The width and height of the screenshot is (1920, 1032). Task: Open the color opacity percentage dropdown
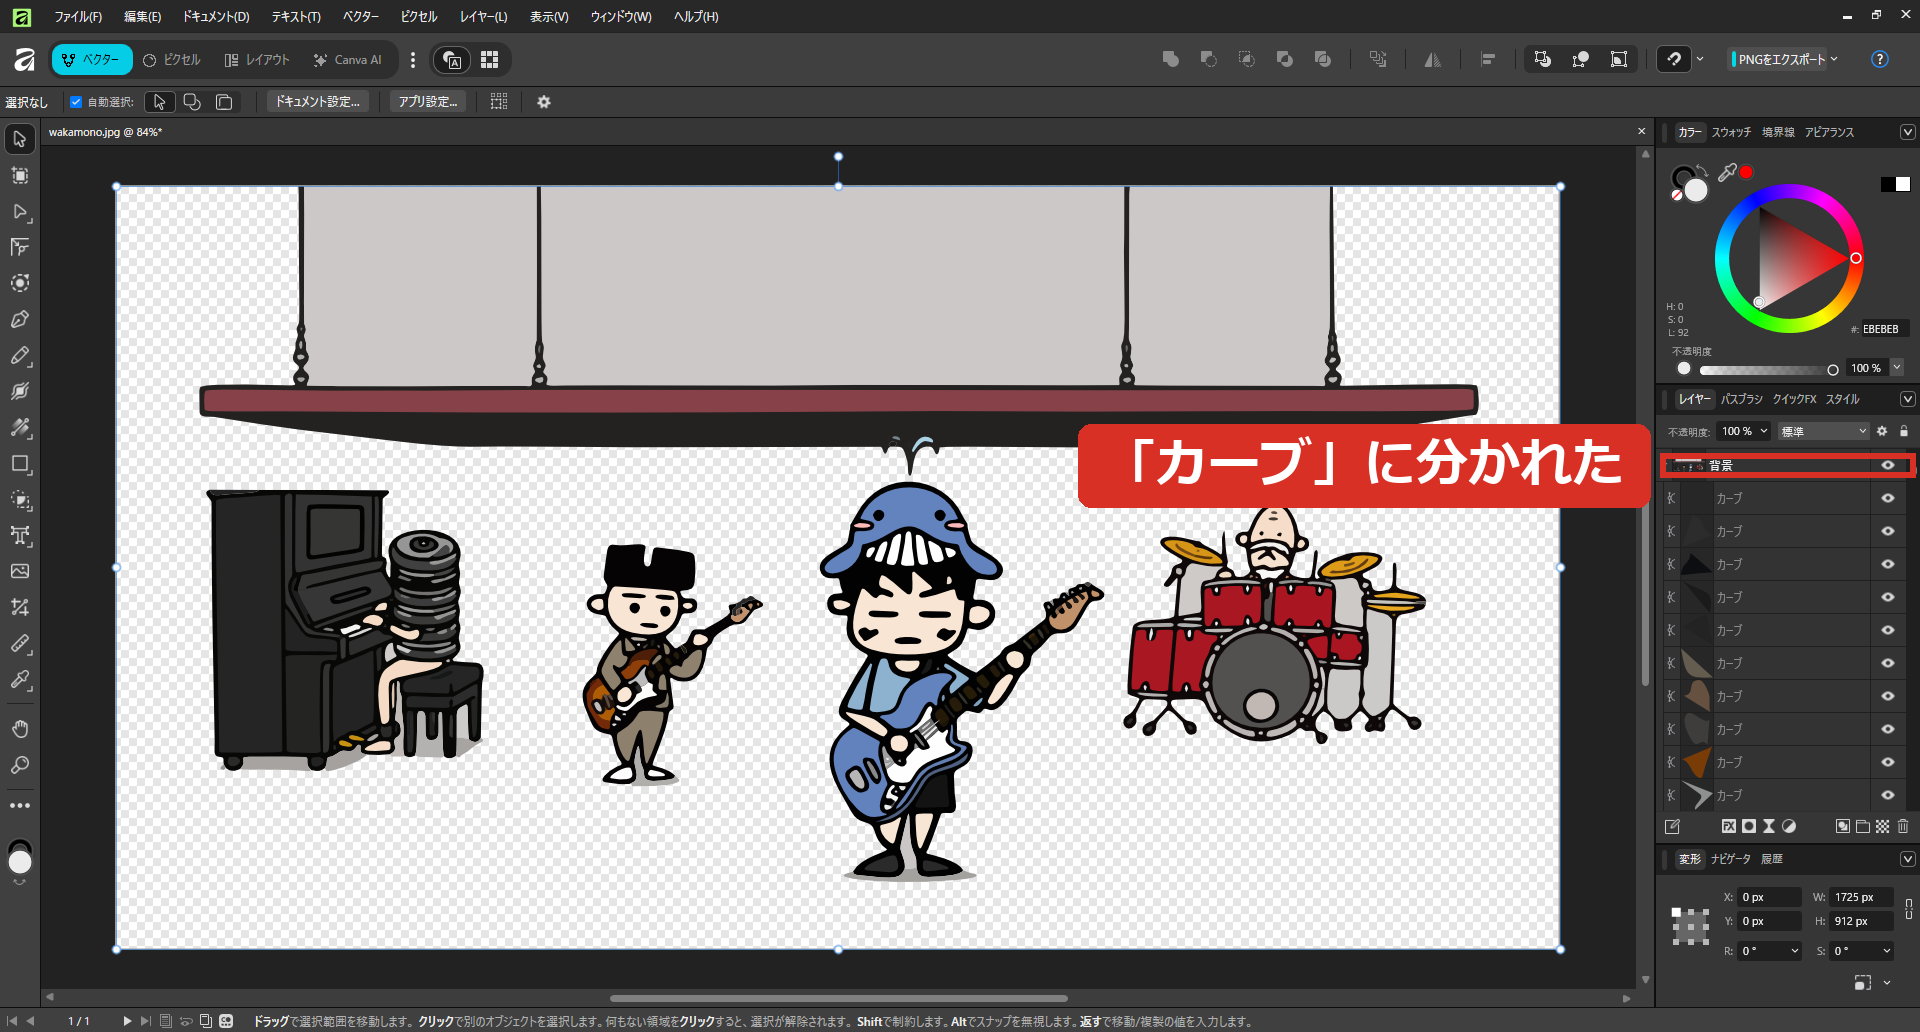(1897, 368)
